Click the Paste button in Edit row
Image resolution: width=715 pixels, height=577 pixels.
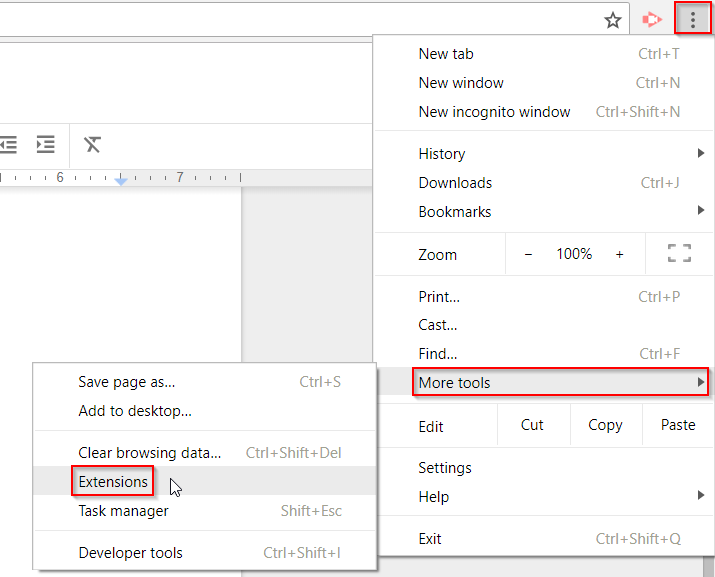point(678,425)
